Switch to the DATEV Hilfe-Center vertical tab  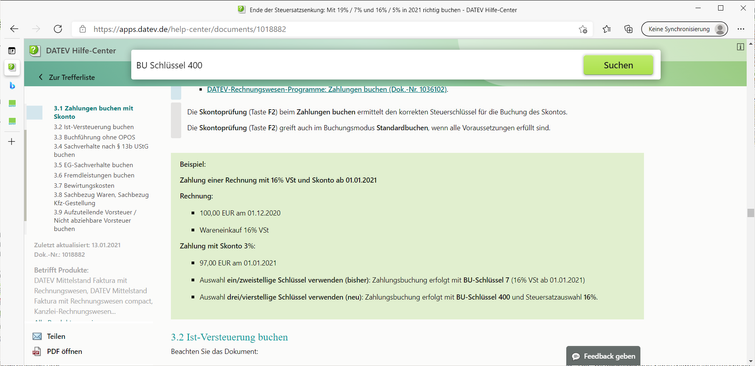coord(12,67)
